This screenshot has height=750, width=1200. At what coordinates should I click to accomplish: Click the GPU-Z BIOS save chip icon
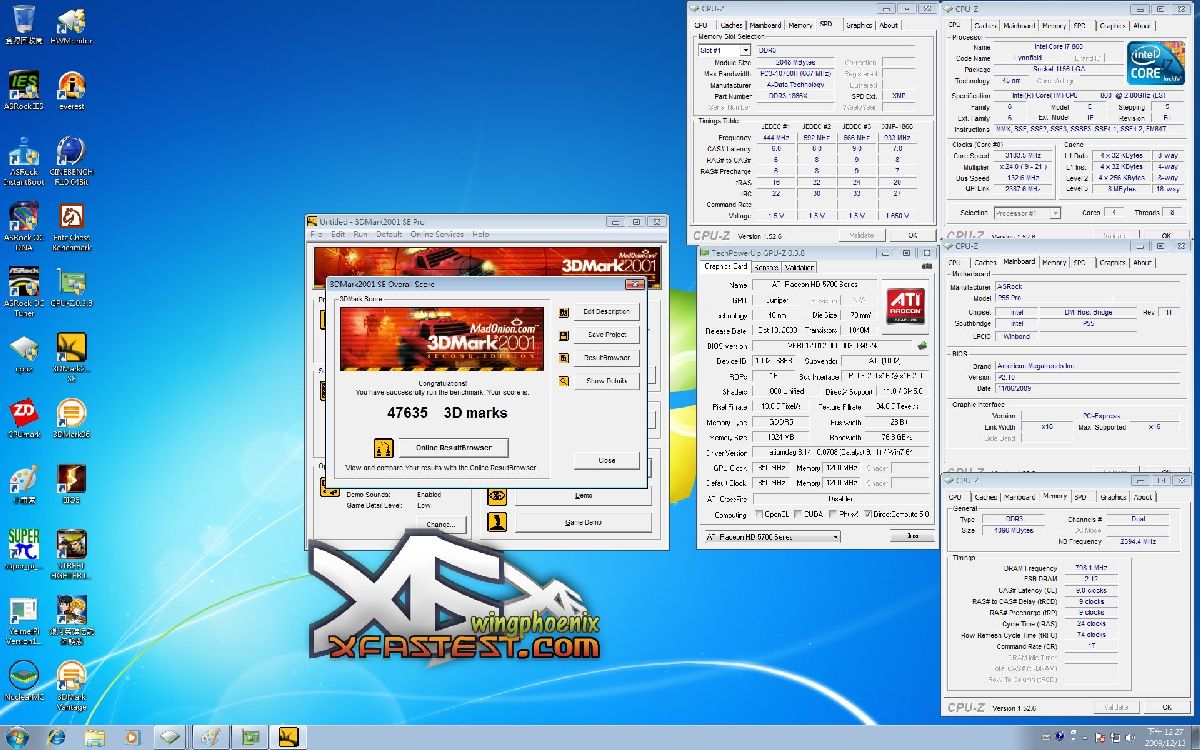coord(923,347)
